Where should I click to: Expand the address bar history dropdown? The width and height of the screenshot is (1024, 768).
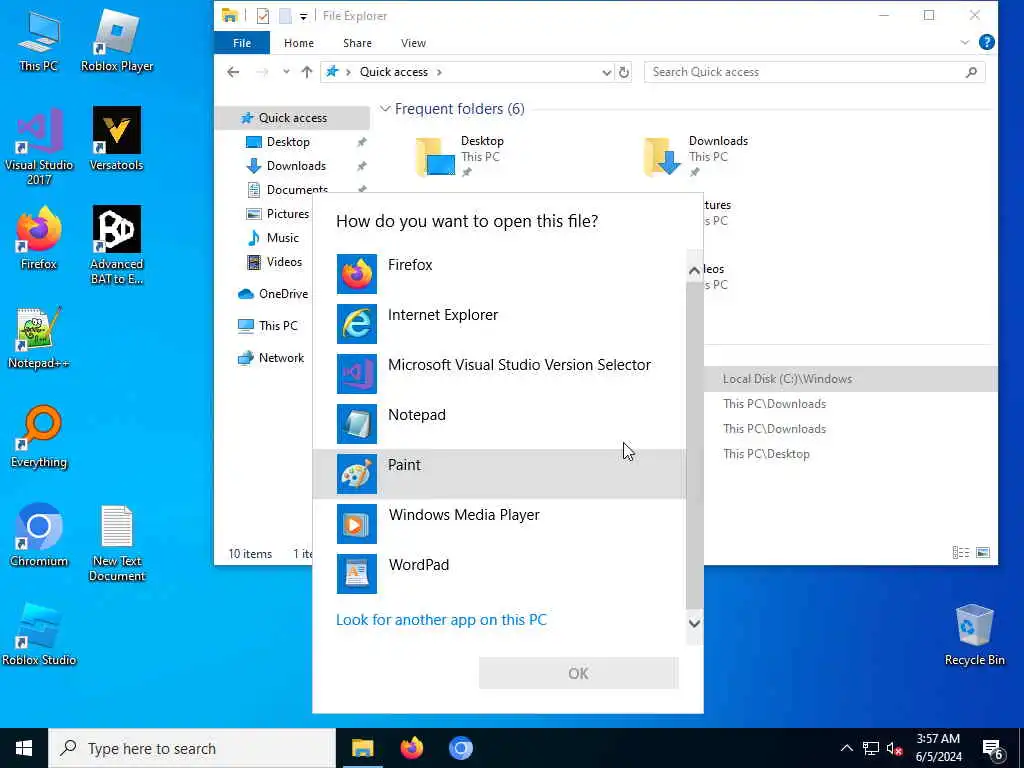point(606,72)
